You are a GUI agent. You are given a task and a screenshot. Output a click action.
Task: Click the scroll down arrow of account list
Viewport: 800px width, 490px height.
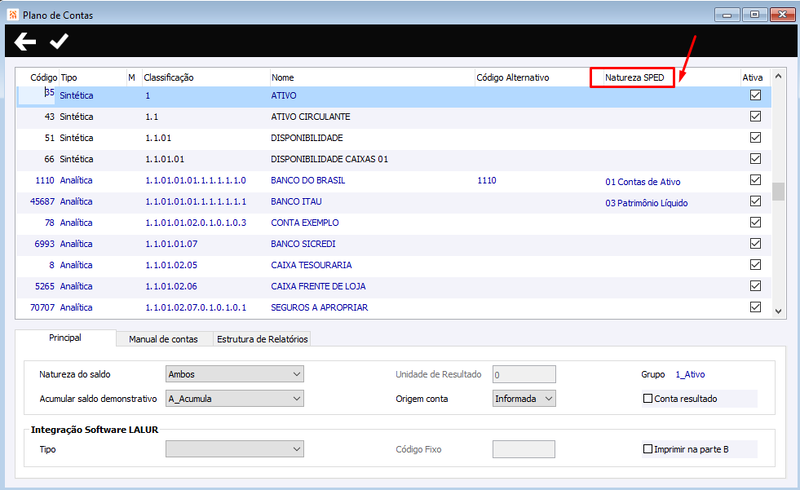(778, 311)
